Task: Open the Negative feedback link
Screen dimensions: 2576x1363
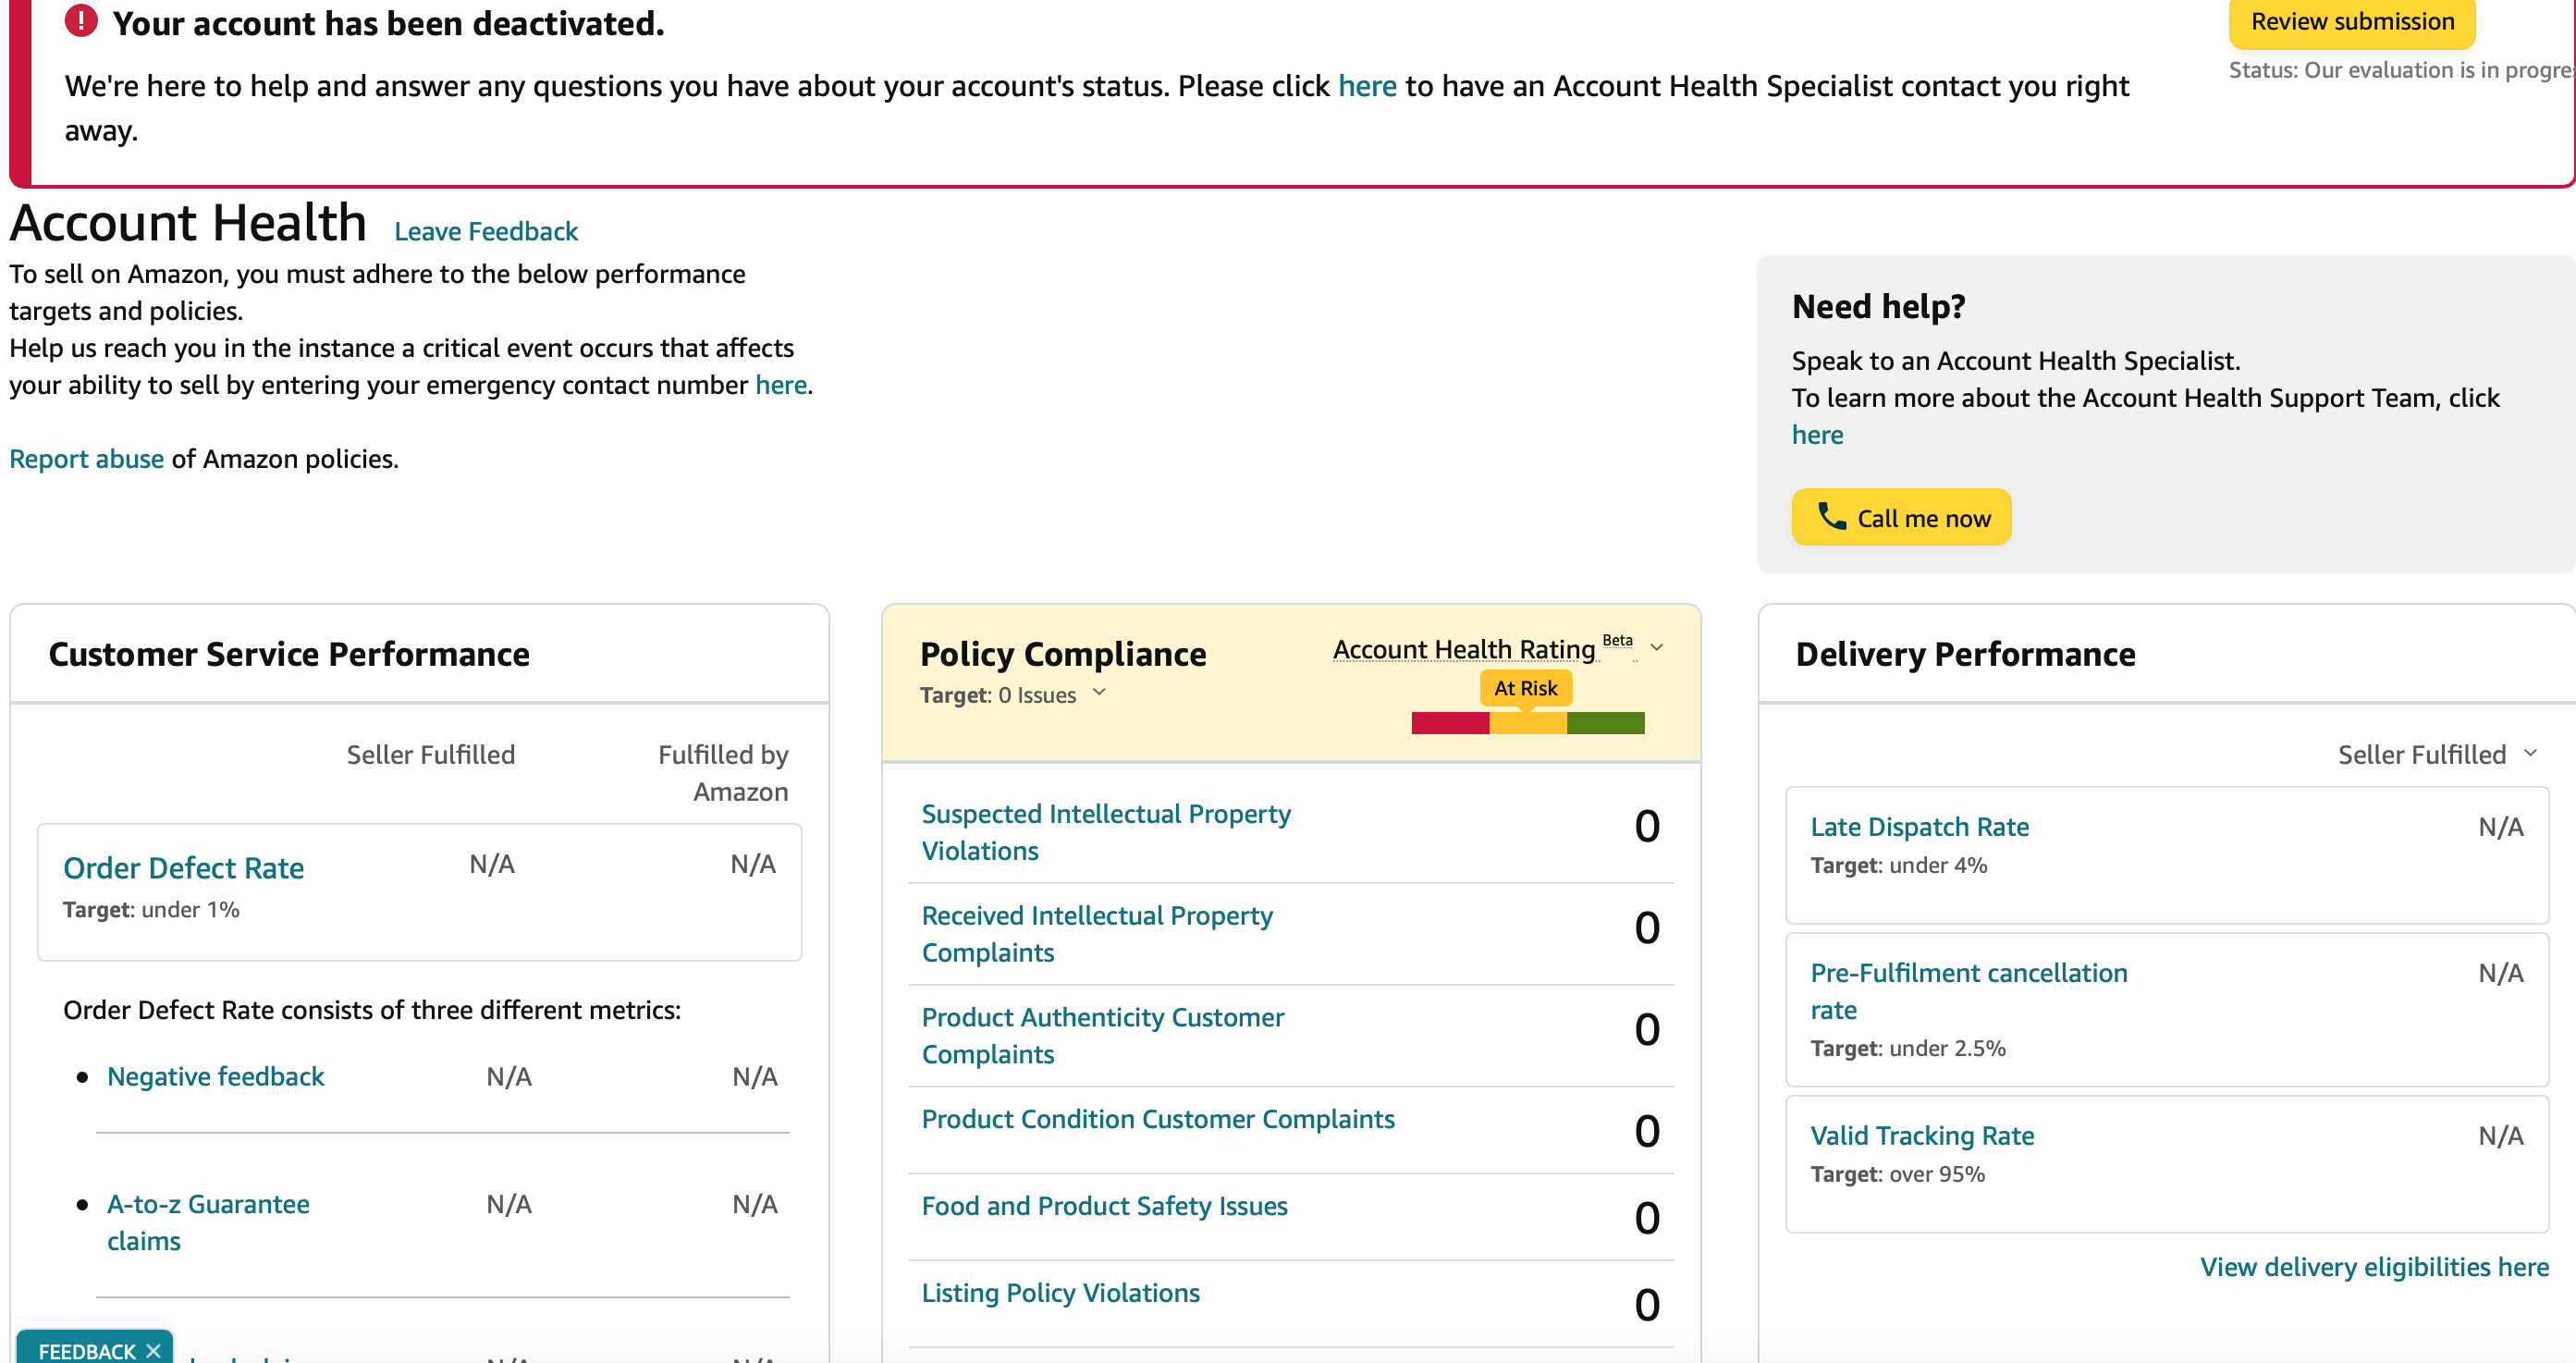Action: point(216,1076)
